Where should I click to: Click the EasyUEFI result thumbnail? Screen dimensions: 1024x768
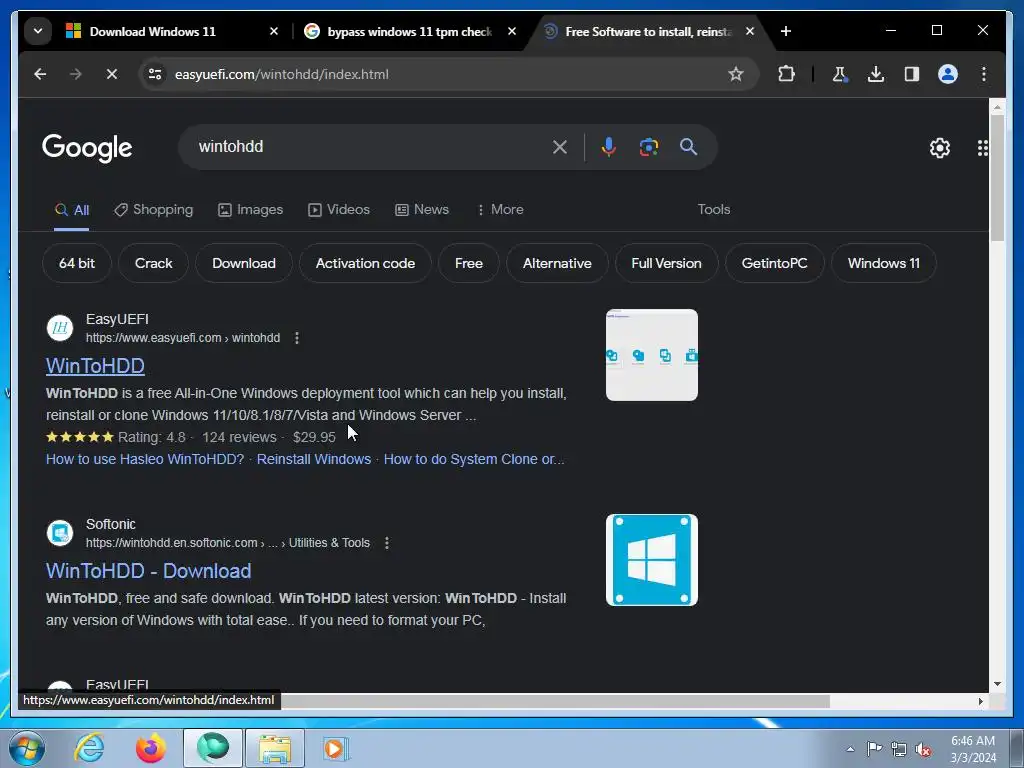coord(652,355)
